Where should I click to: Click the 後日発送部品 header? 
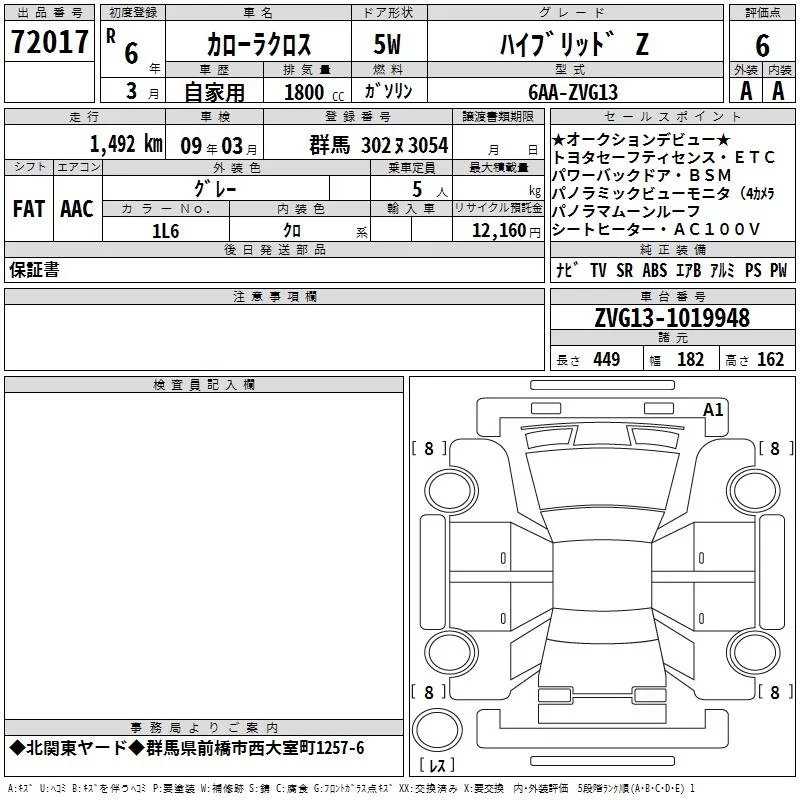(x=274, y=249)
